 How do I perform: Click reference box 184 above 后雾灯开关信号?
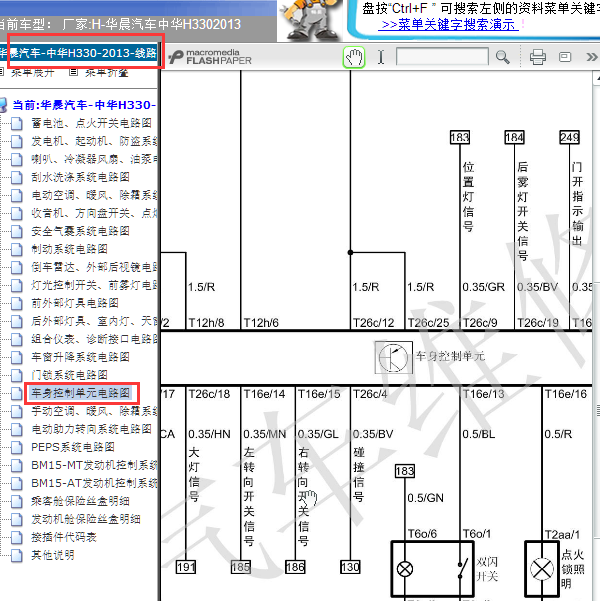coord(514,138)
